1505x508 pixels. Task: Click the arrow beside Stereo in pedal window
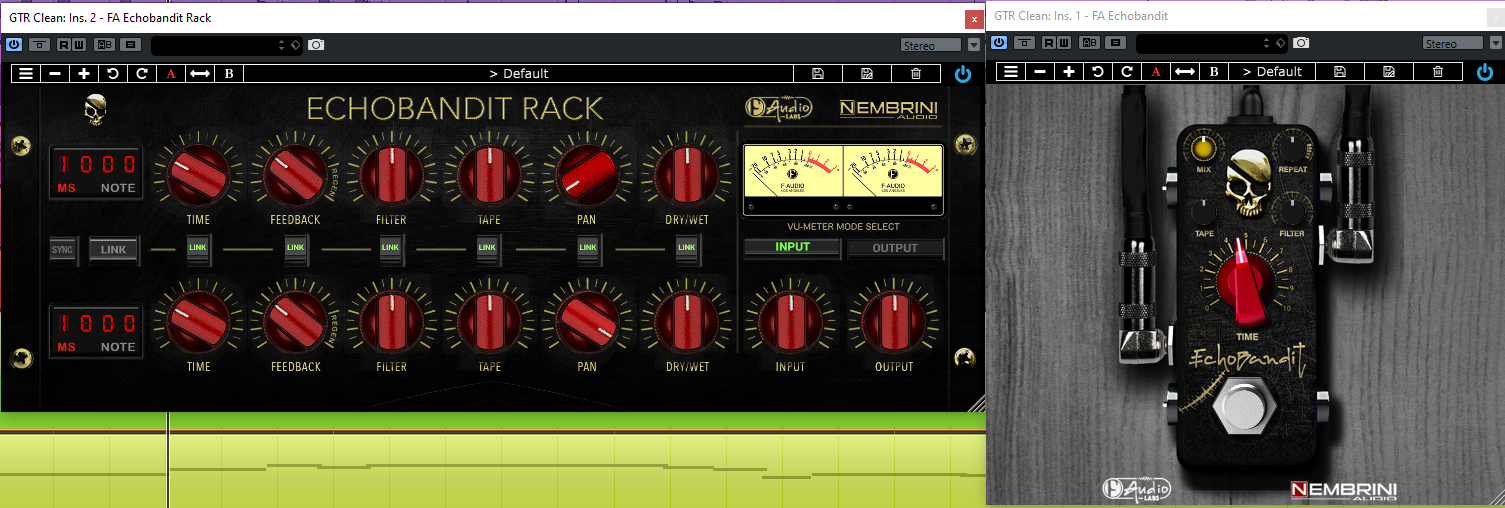1495,43
